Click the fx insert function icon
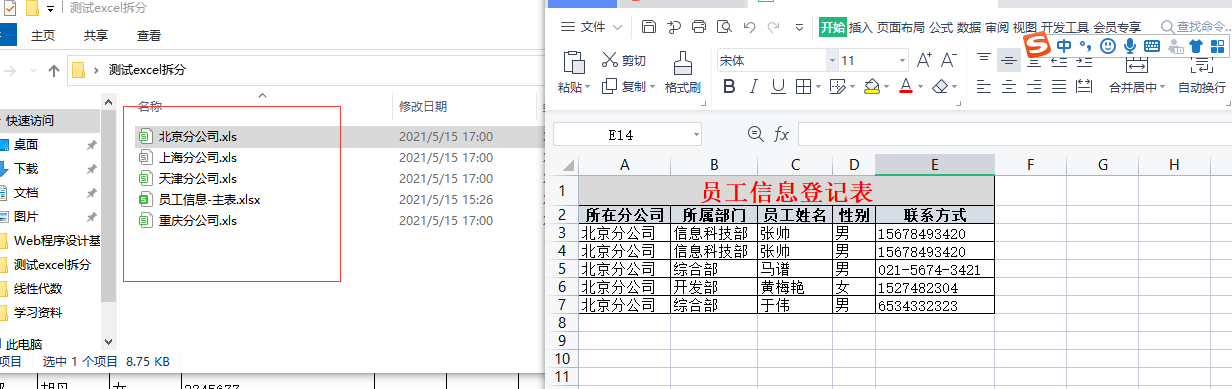 click(781, 134)
